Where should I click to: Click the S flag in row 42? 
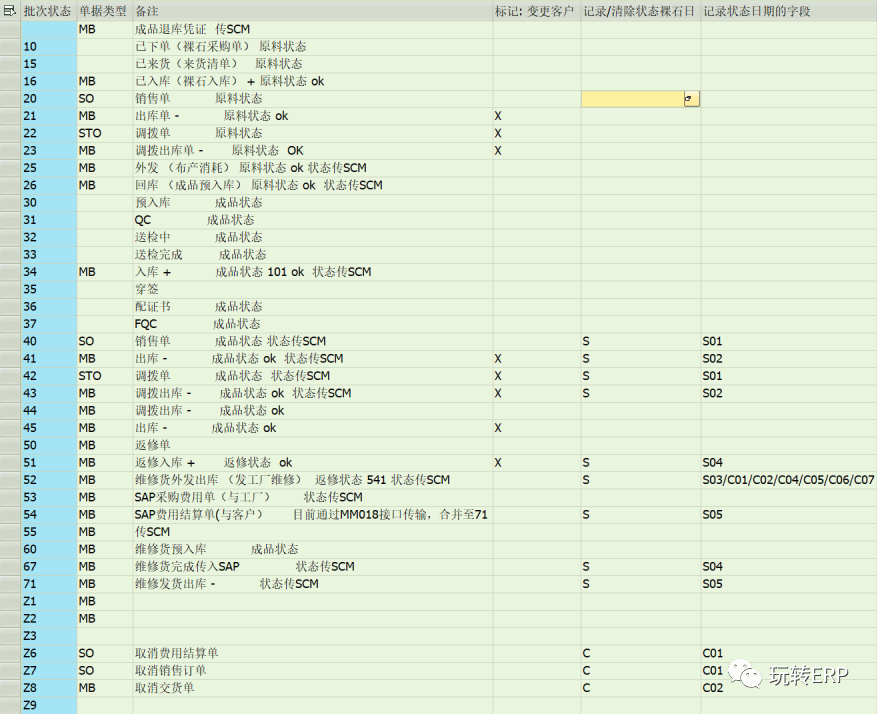pos(586,376)
